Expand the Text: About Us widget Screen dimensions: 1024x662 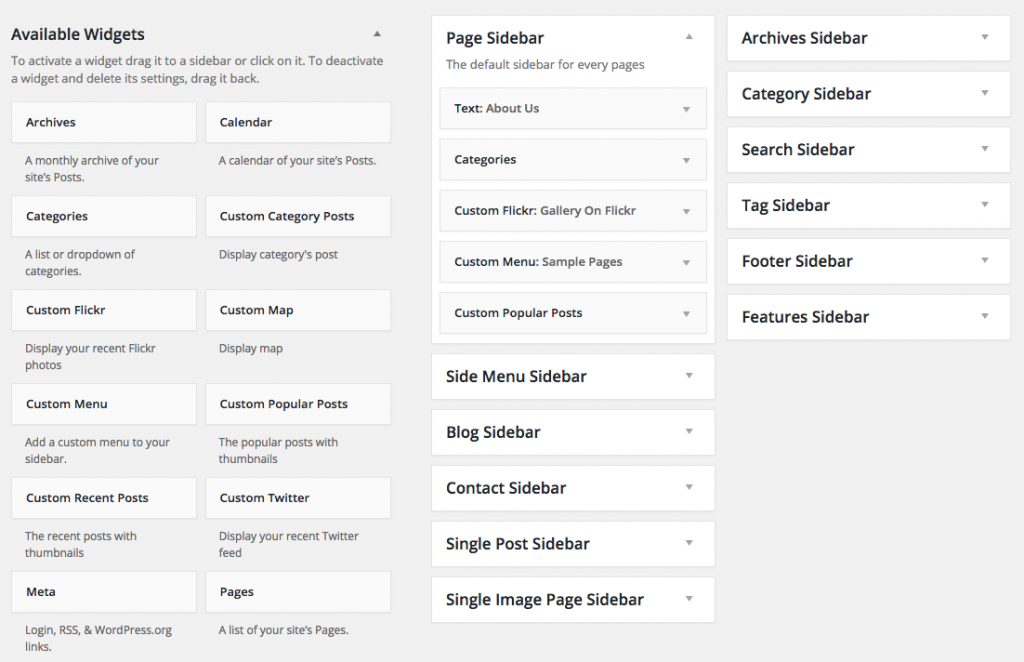click(686, 109)
